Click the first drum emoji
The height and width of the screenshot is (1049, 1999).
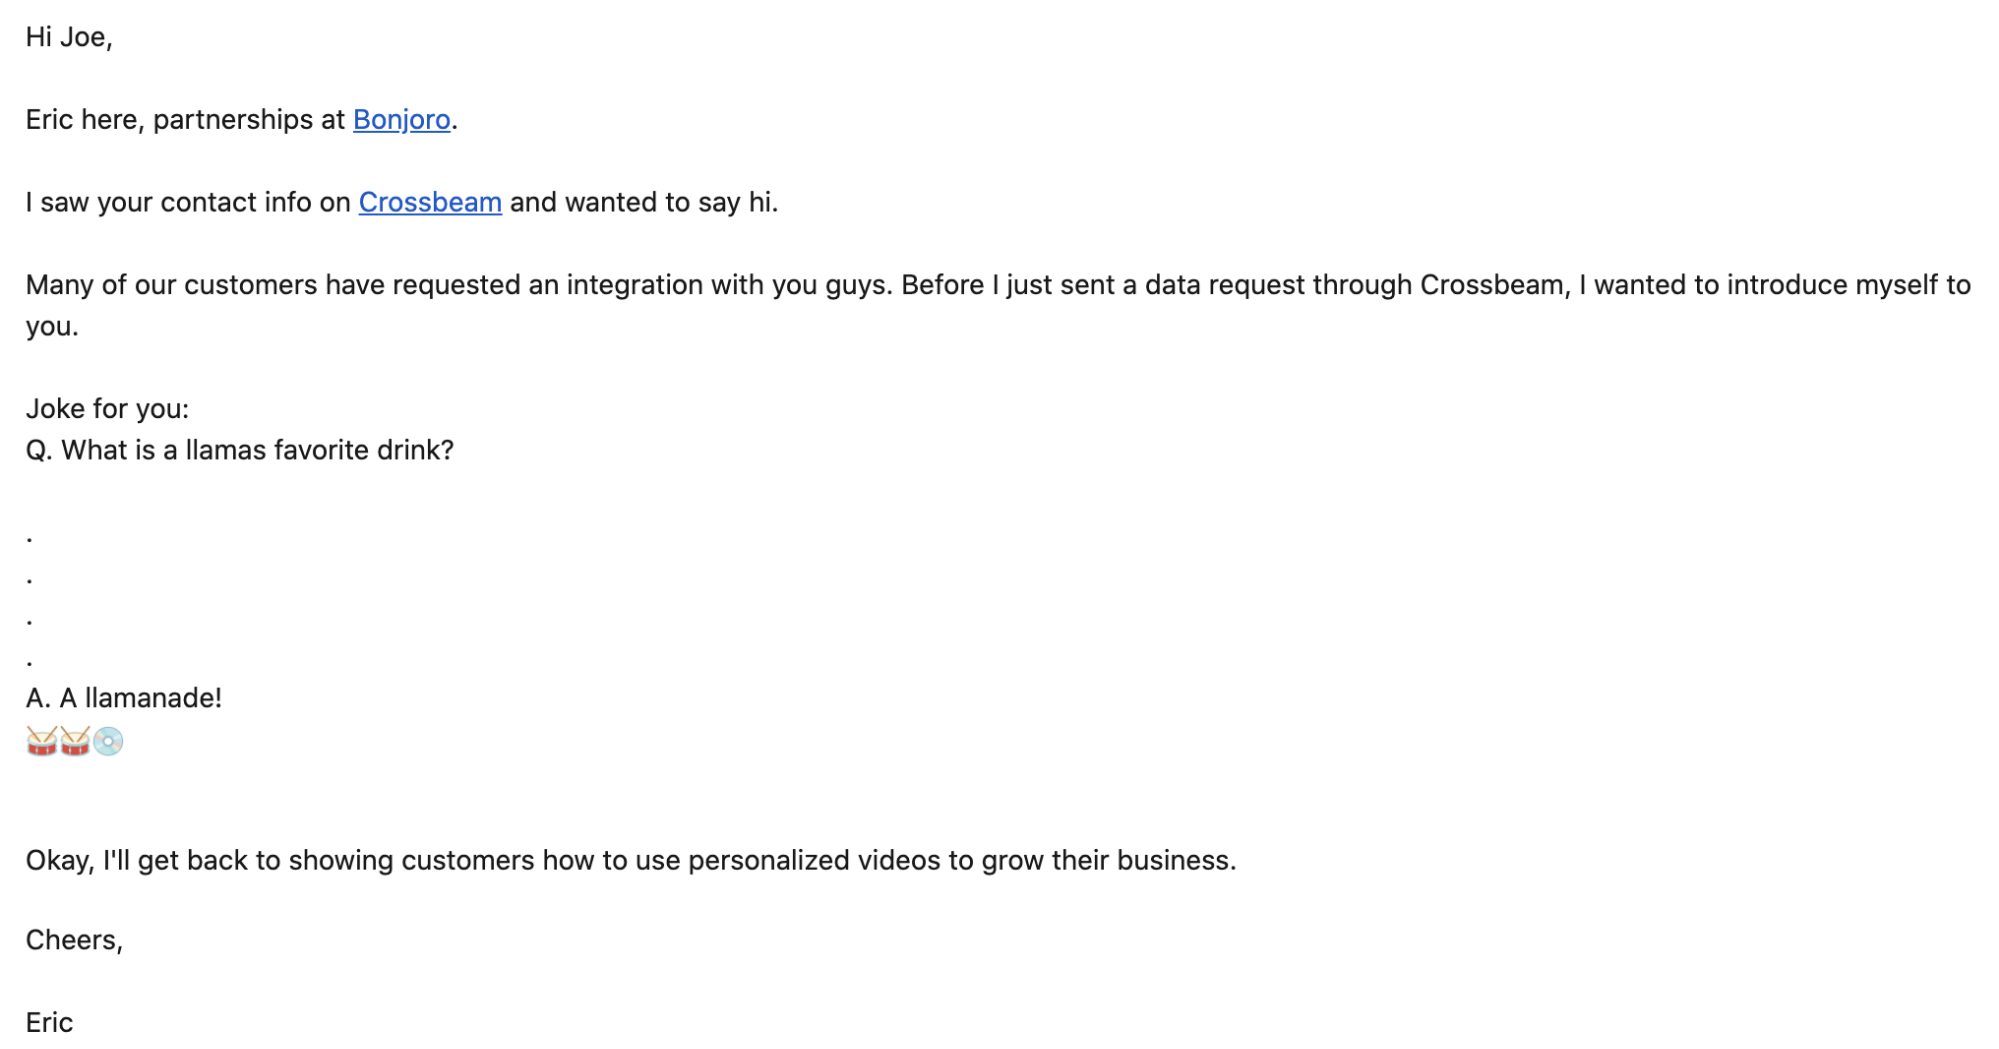pyautogui.click(x=42, y=741)
